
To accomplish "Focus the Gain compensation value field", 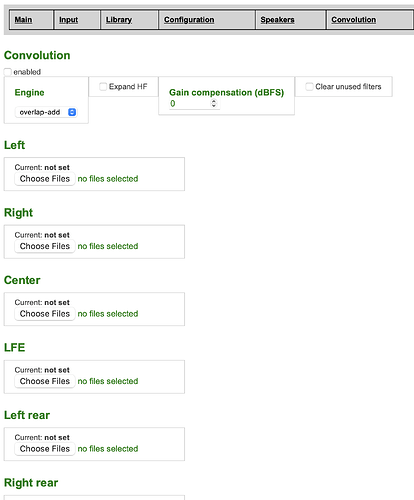I will click(190, 103).
